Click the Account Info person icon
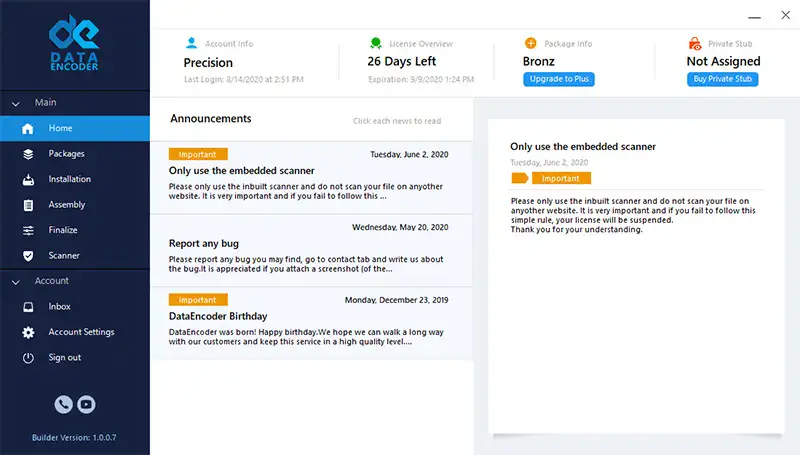Screen dimensions: 800x455 point(191,43)
